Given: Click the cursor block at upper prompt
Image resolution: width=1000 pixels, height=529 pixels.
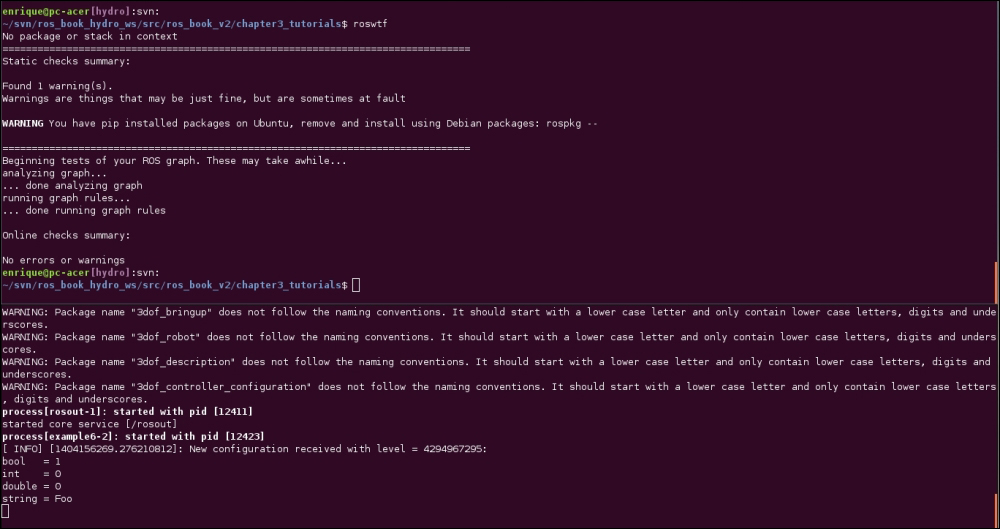Looking at the screenshot, I should pyautogui.click(x=356, y=285).
